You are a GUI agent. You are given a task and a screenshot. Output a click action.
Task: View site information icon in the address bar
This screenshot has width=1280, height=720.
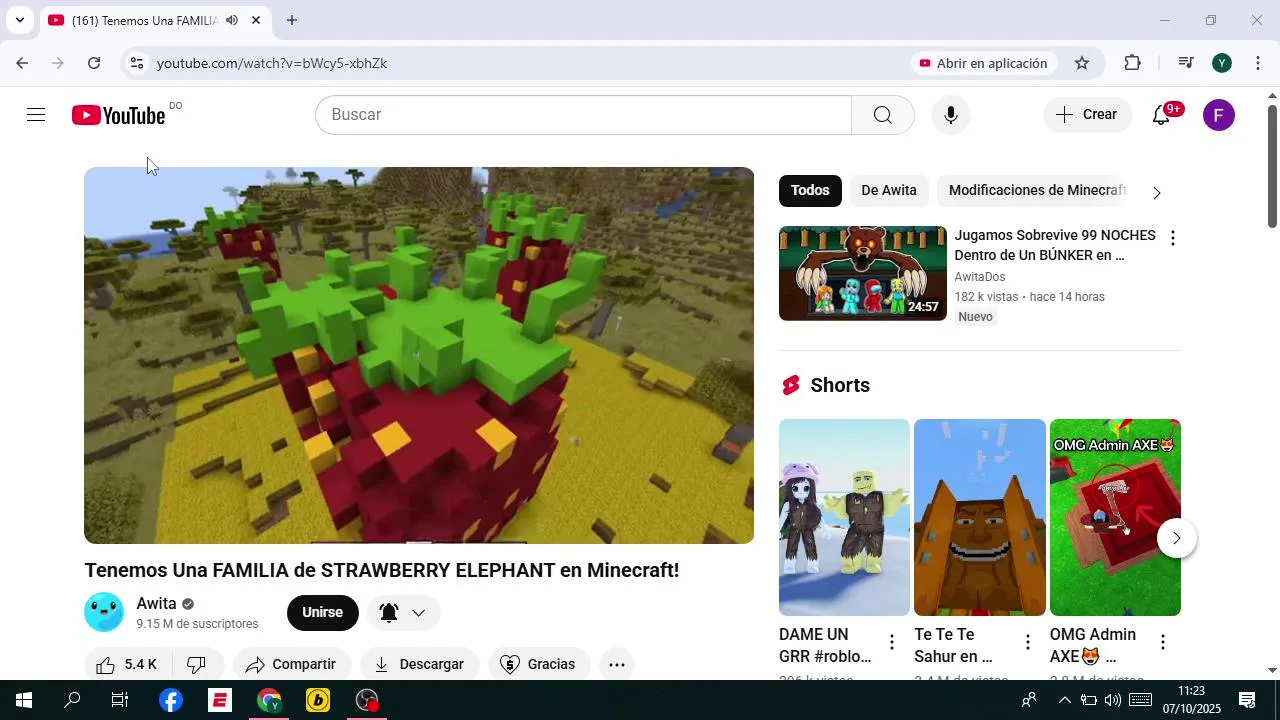(137, 63)
